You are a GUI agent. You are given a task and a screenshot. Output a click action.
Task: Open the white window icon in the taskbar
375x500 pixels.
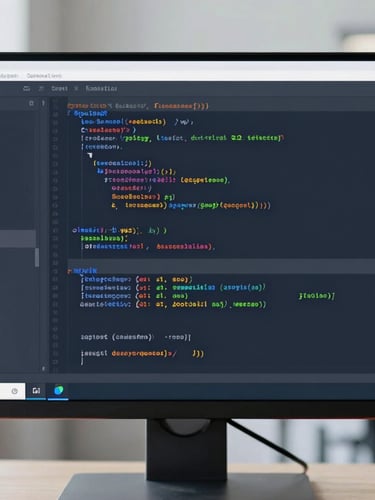coord(36,390)
